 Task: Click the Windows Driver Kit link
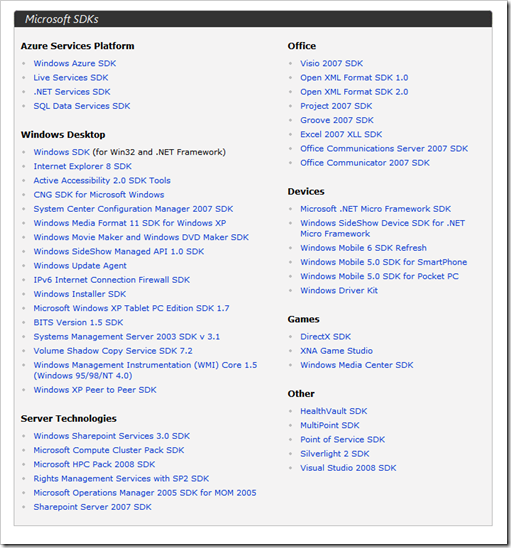339,290
